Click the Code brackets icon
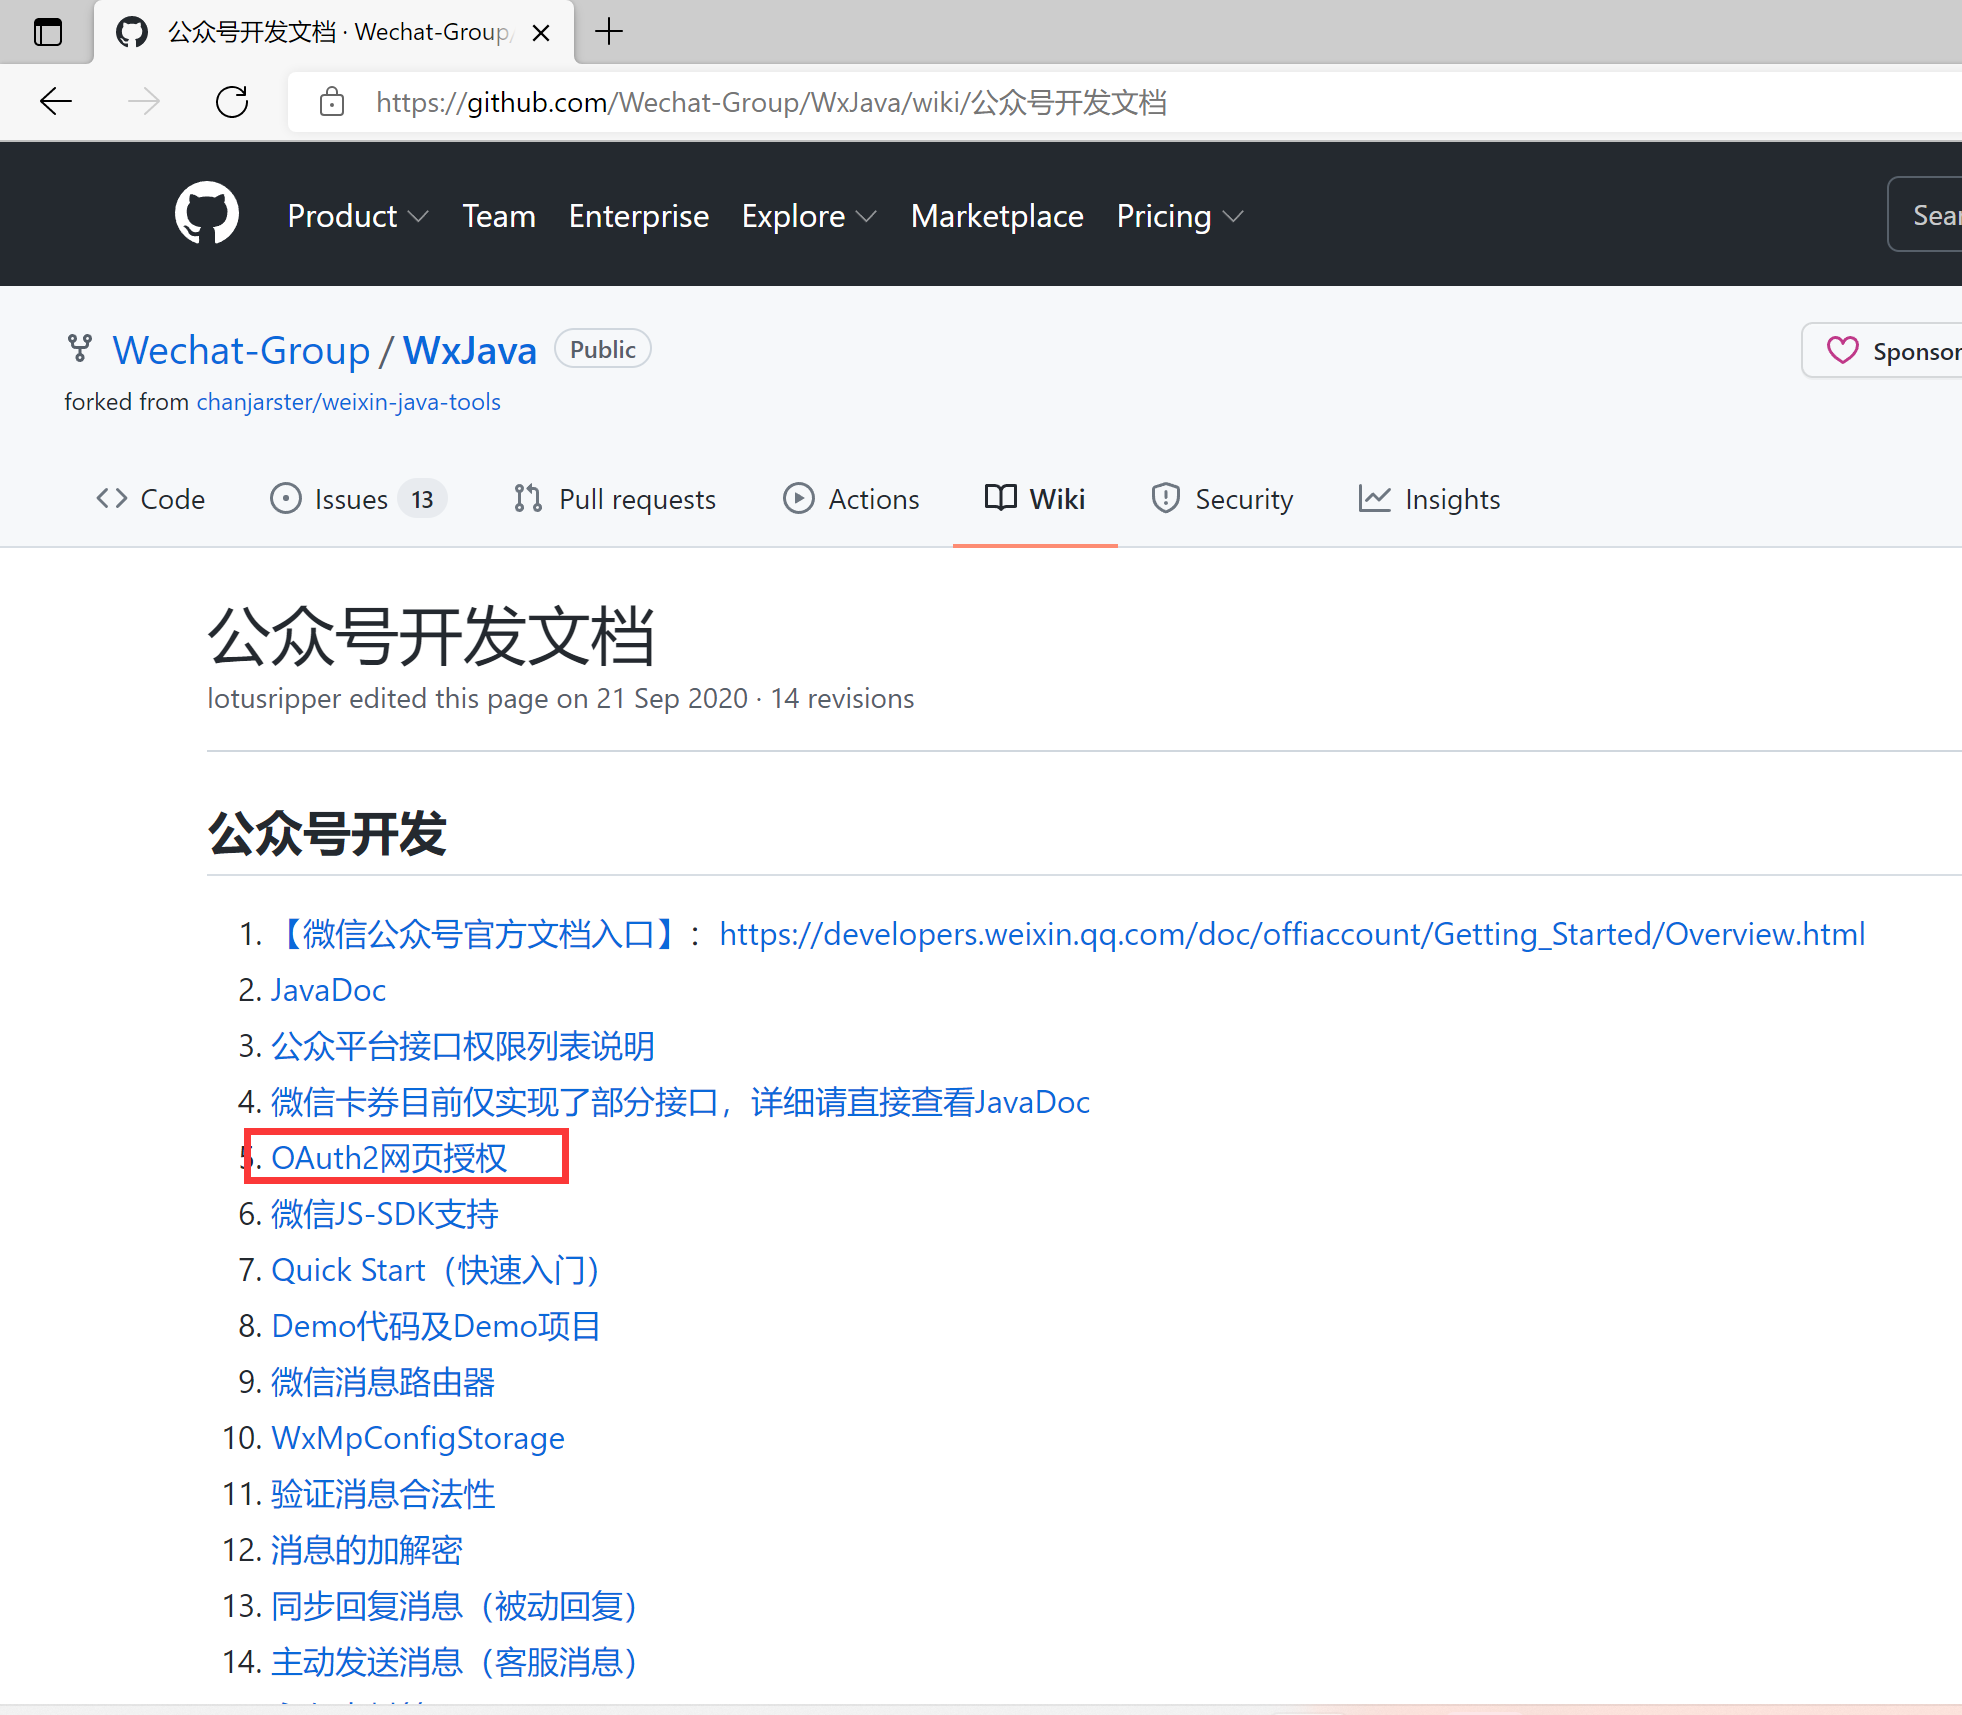Viewport: 1962px width, 1715px height. 112,498
